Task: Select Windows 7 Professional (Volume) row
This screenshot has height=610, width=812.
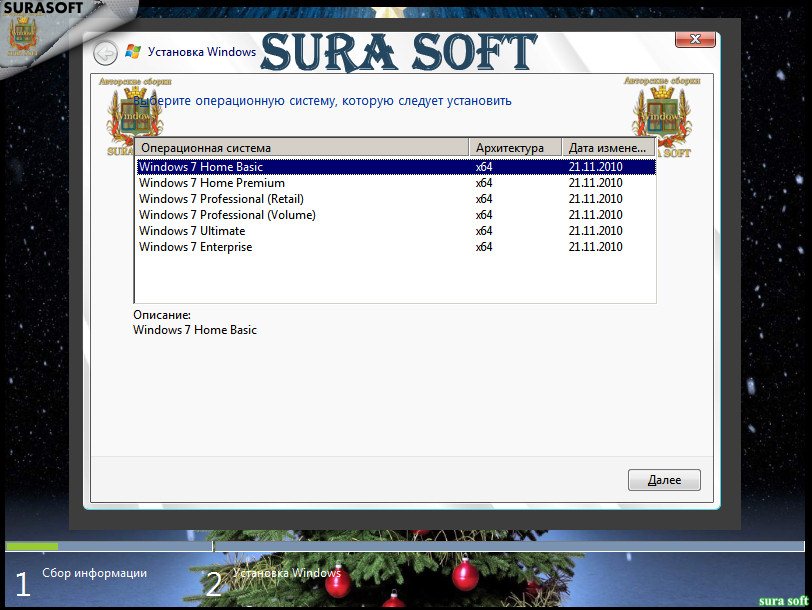Action: click(396, 215)
